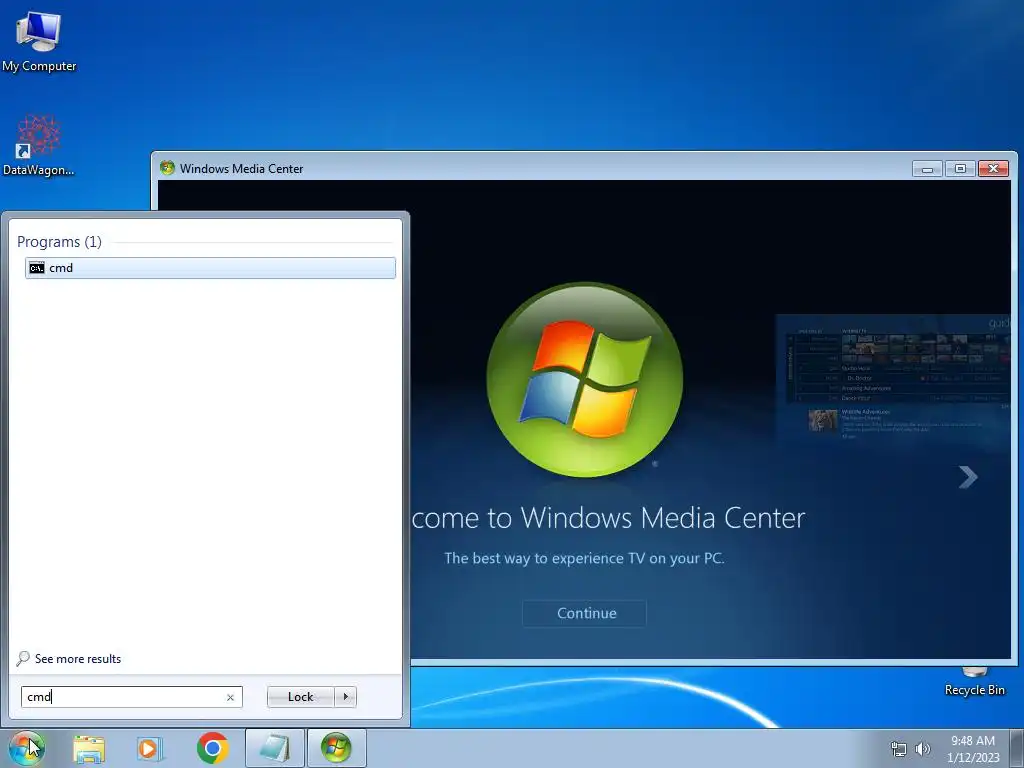This screenshot has width=1024, height=768.
Task: Close the Windows Media Center window
Action: (993, 168)
